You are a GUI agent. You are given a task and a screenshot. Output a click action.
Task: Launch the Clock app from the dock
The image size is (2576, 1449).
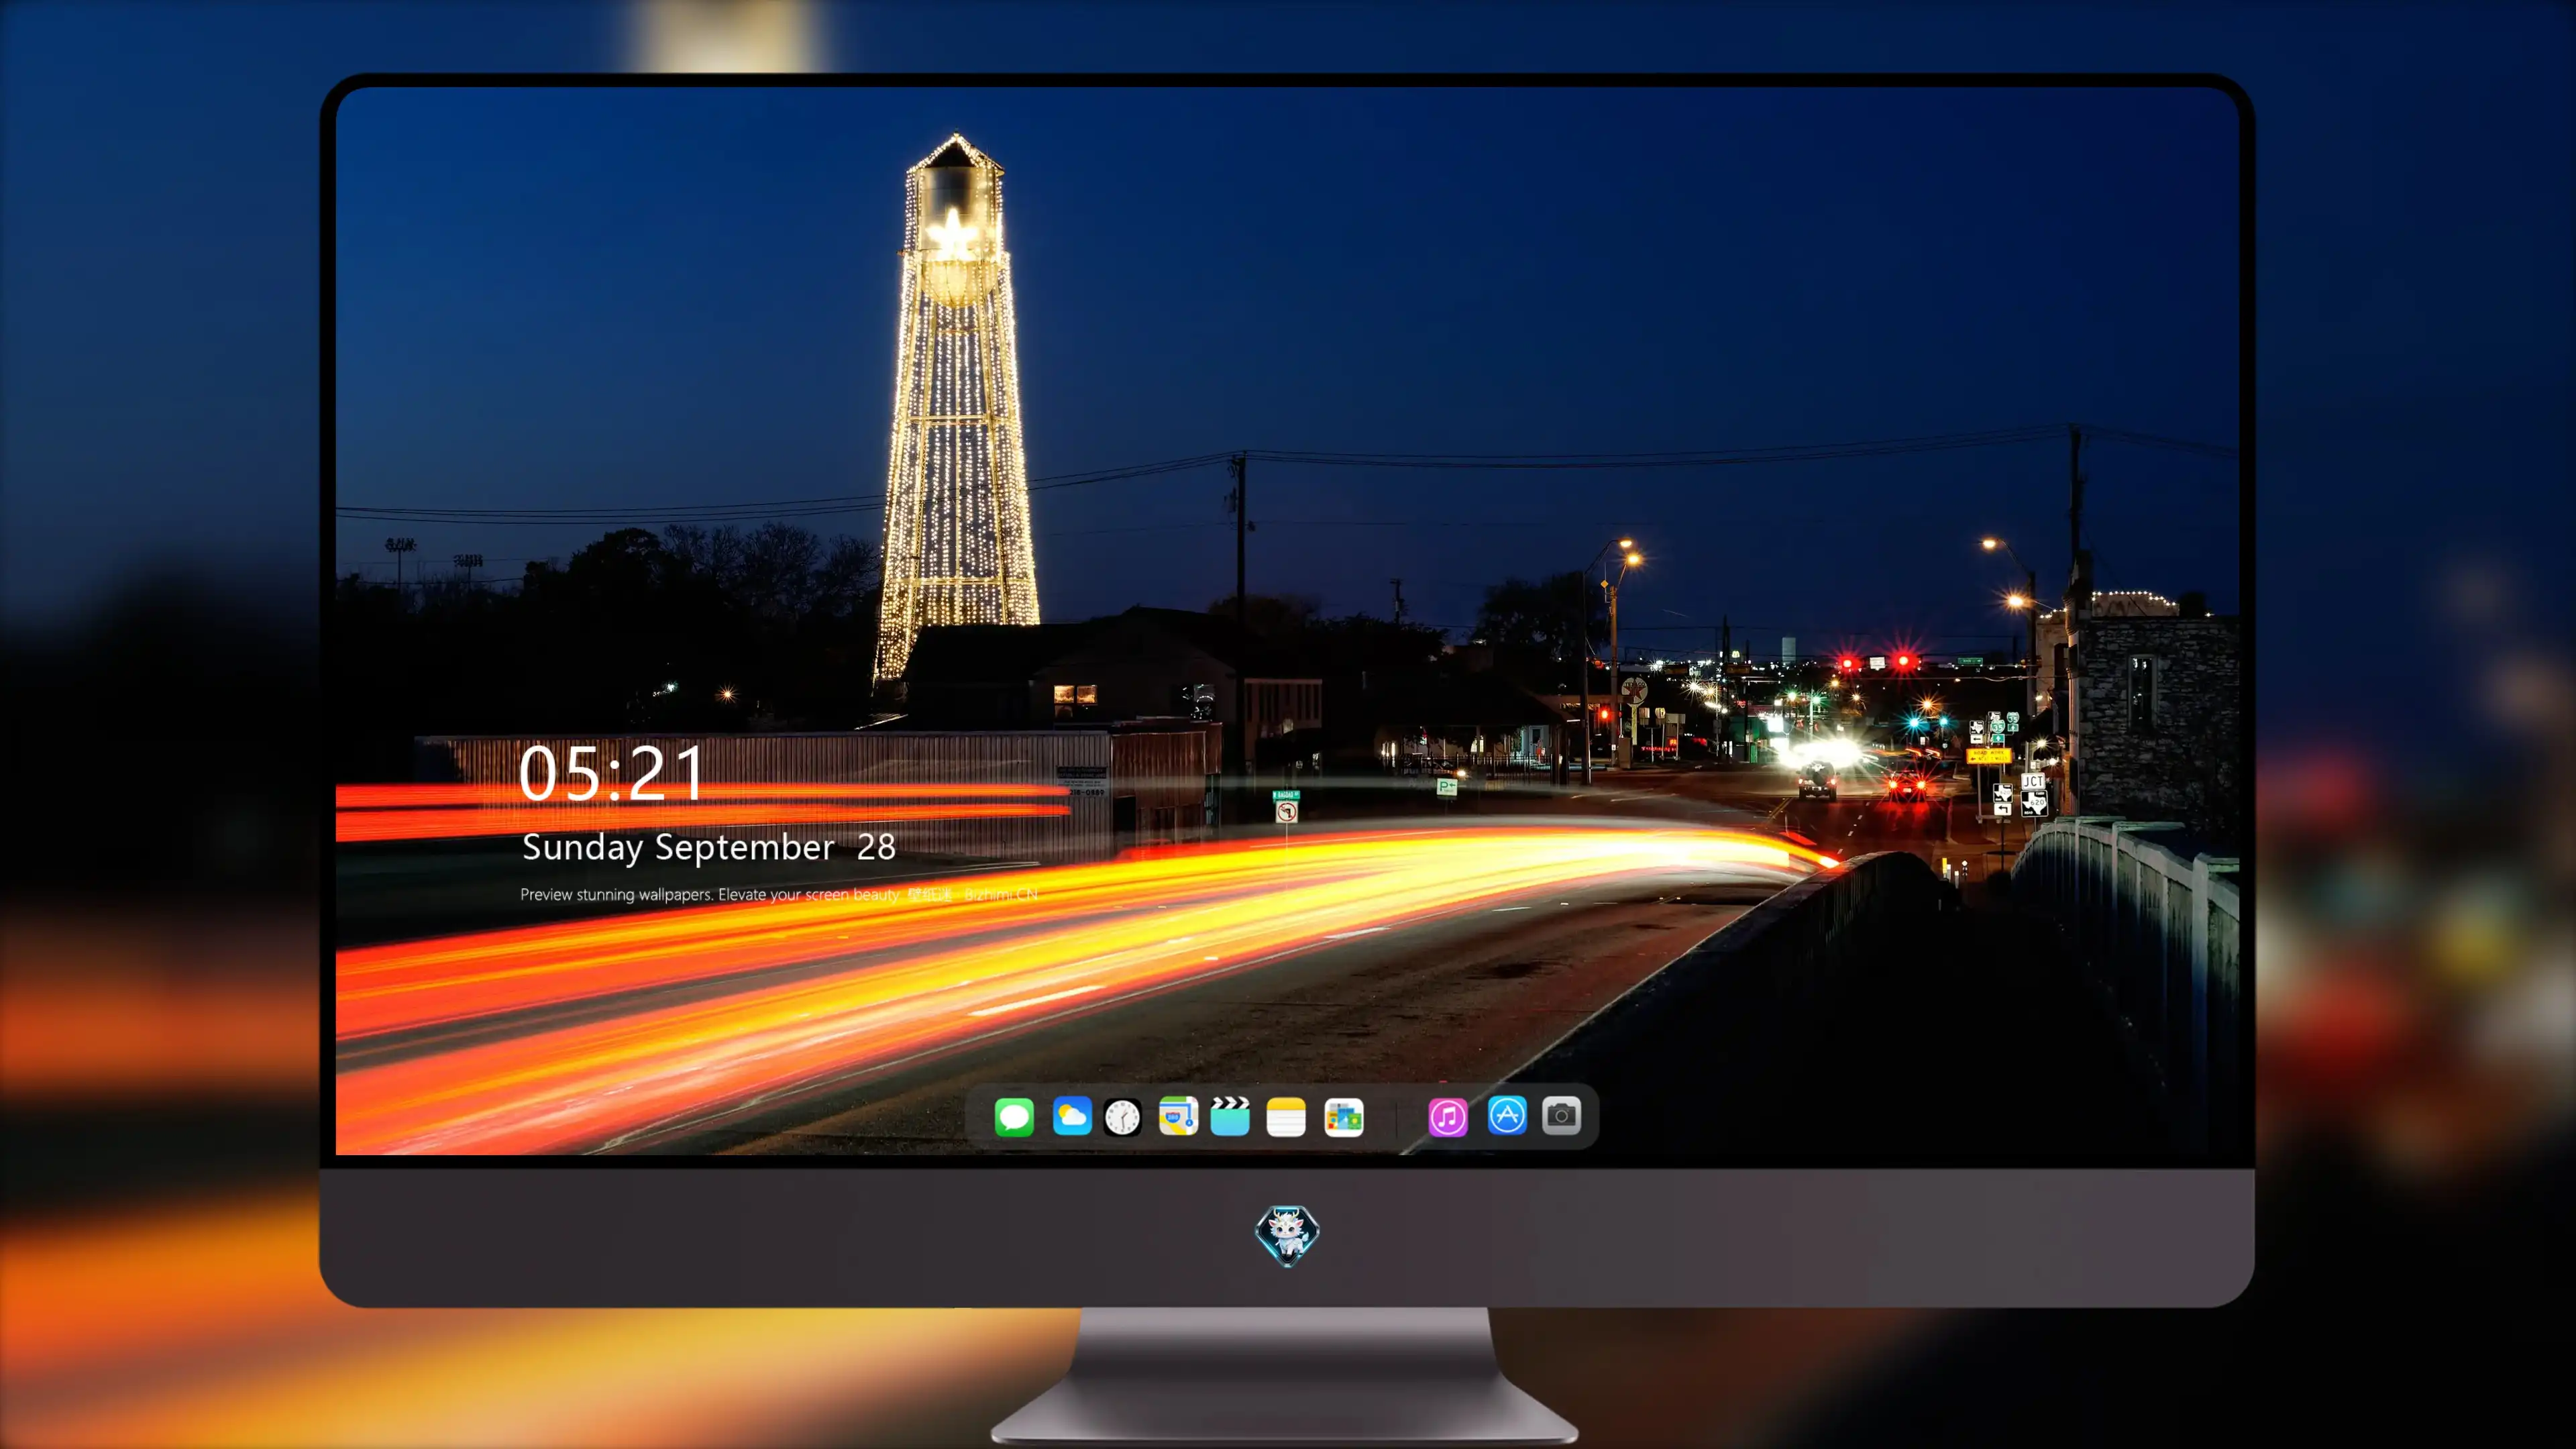pyautogui.click(x=1122, y=1116)
